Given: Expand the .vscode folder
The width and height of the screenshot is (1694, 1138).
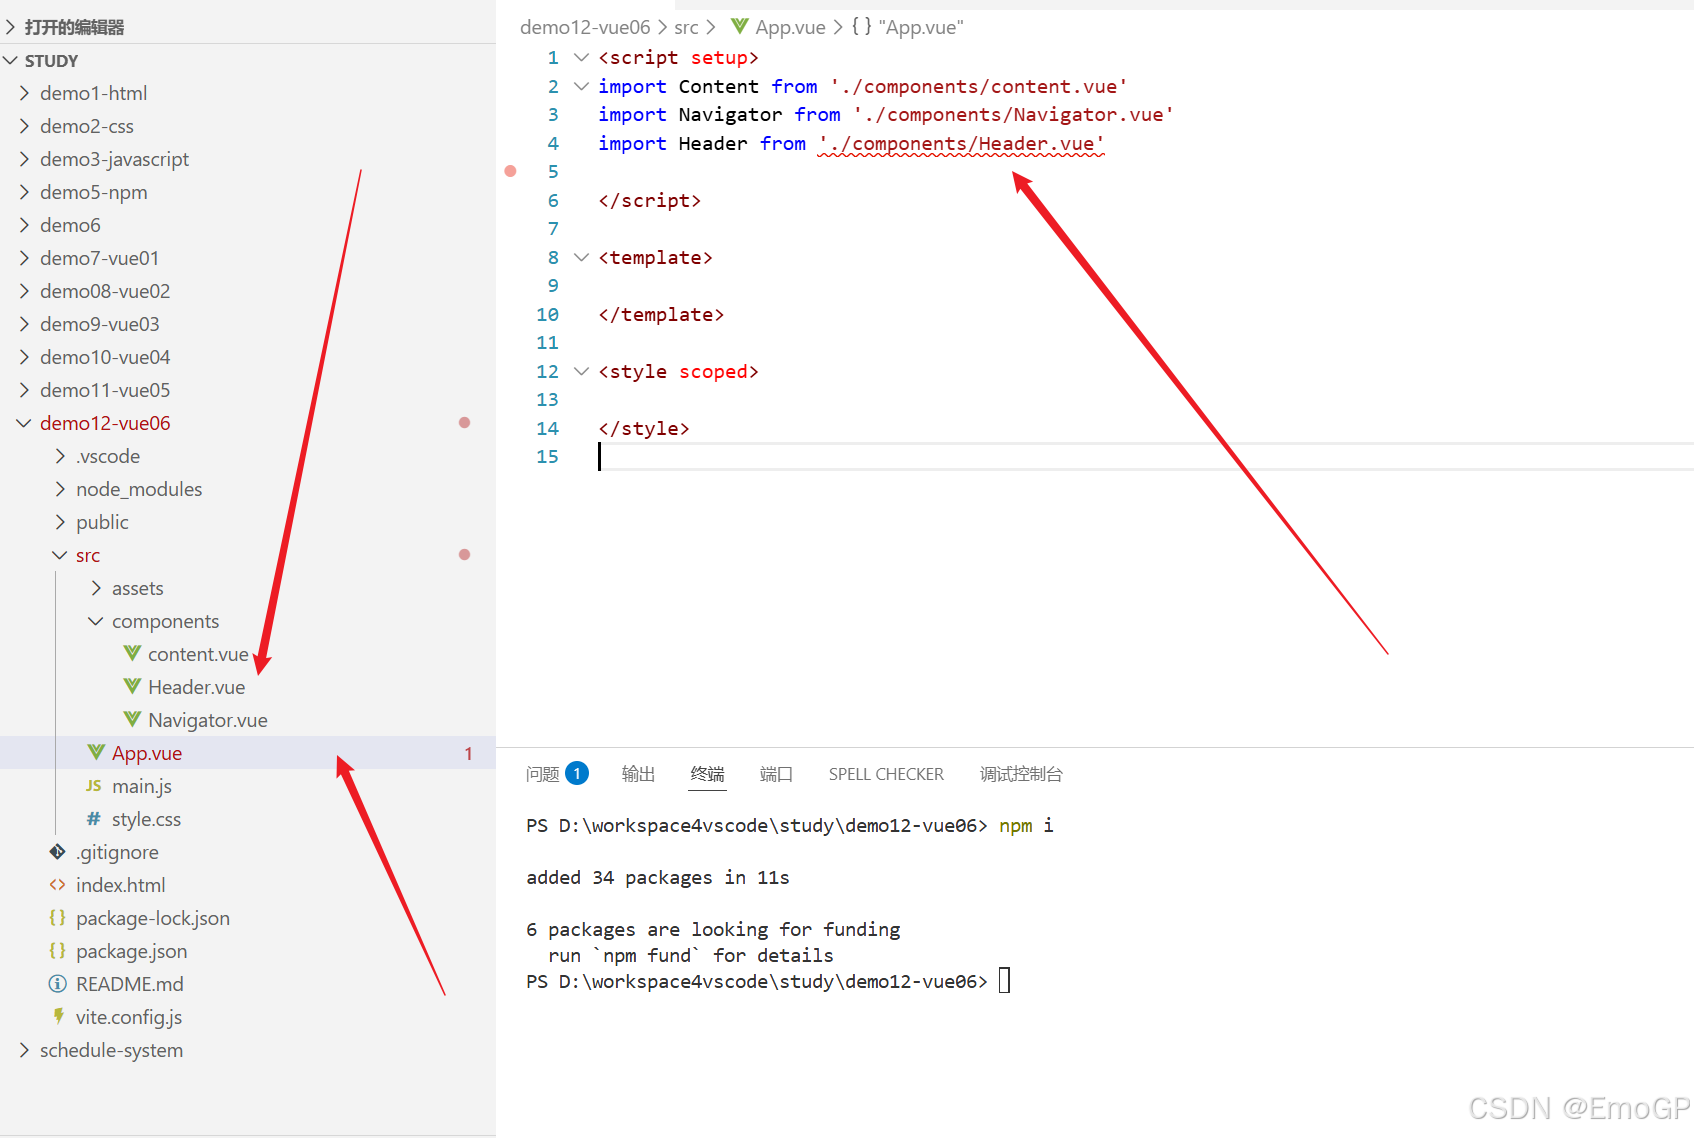Looking at the screenshot, I should (x=60, y=456).
